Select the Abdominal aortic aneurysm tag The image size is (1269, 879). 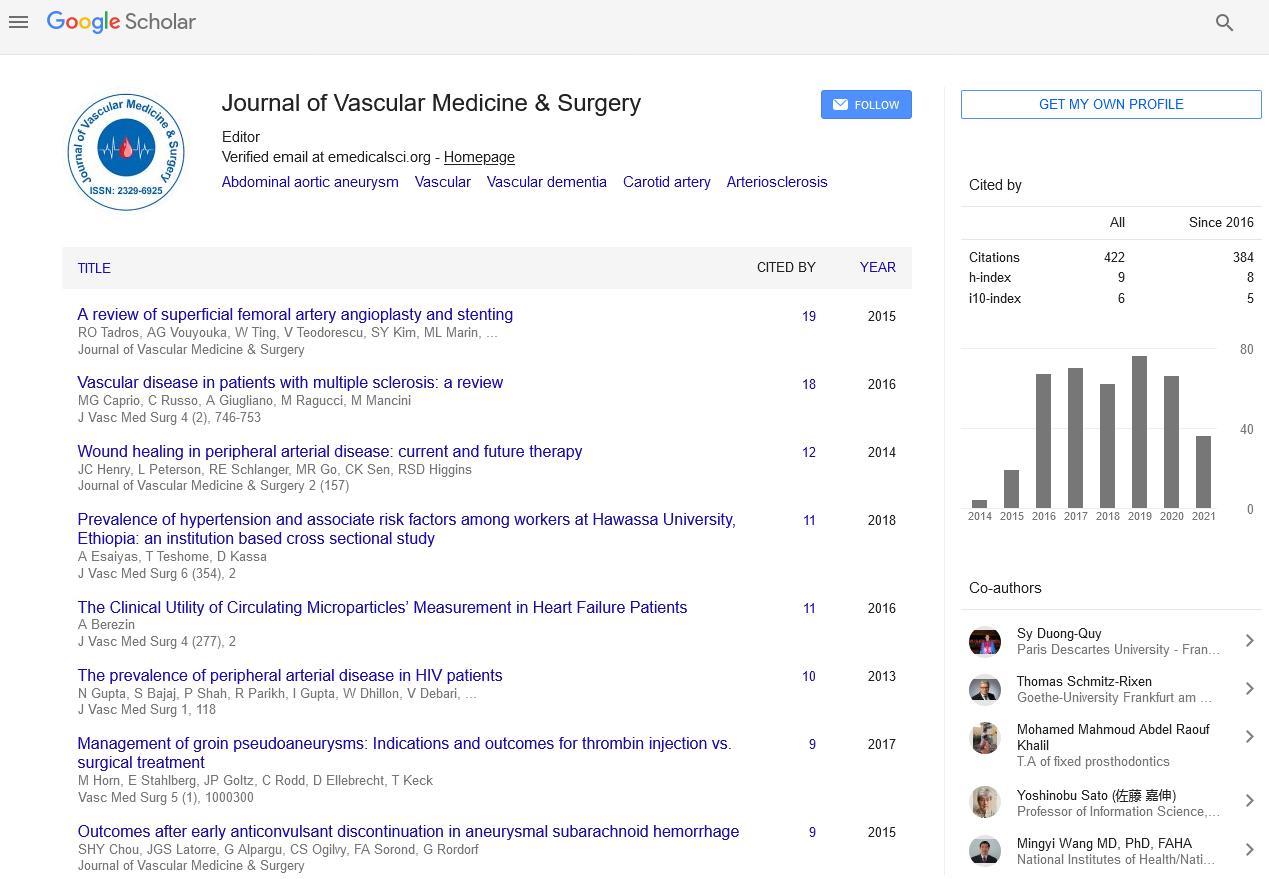310,182
